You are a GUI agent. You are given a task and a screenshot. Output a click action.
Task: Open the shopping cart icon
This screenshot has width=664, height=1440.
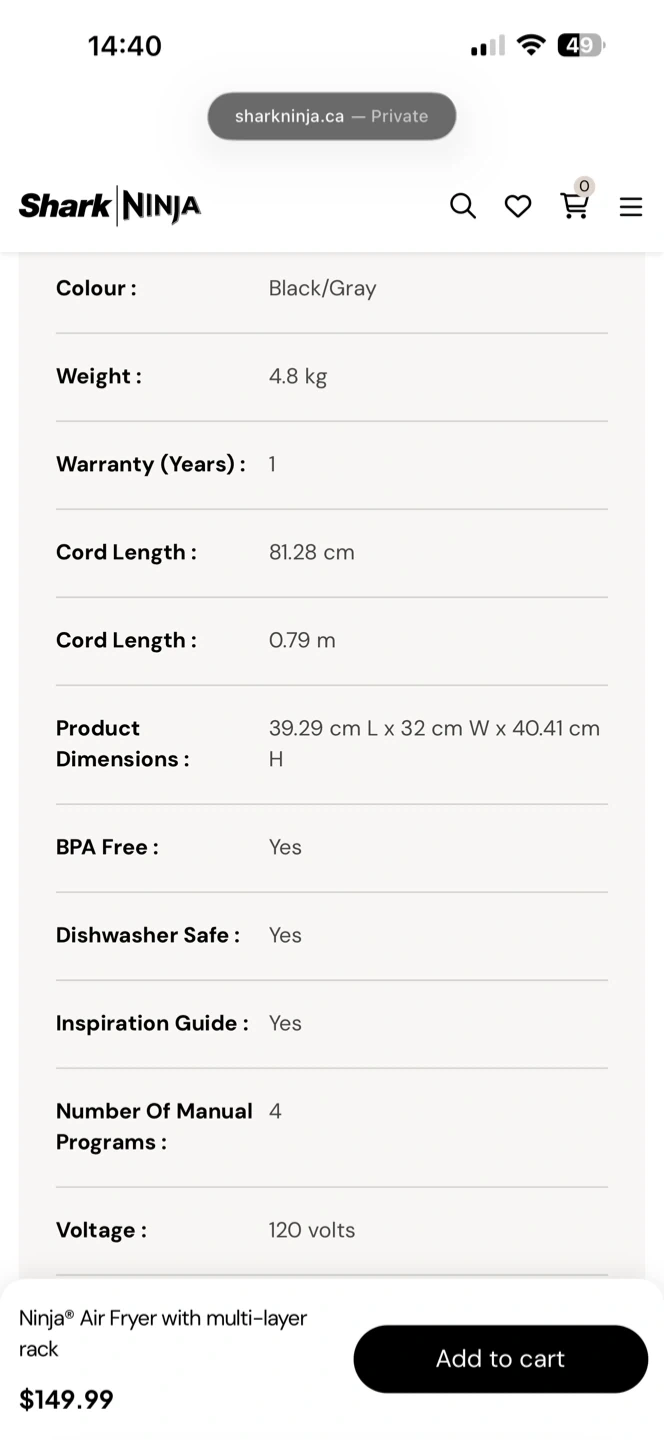[574, 206]
